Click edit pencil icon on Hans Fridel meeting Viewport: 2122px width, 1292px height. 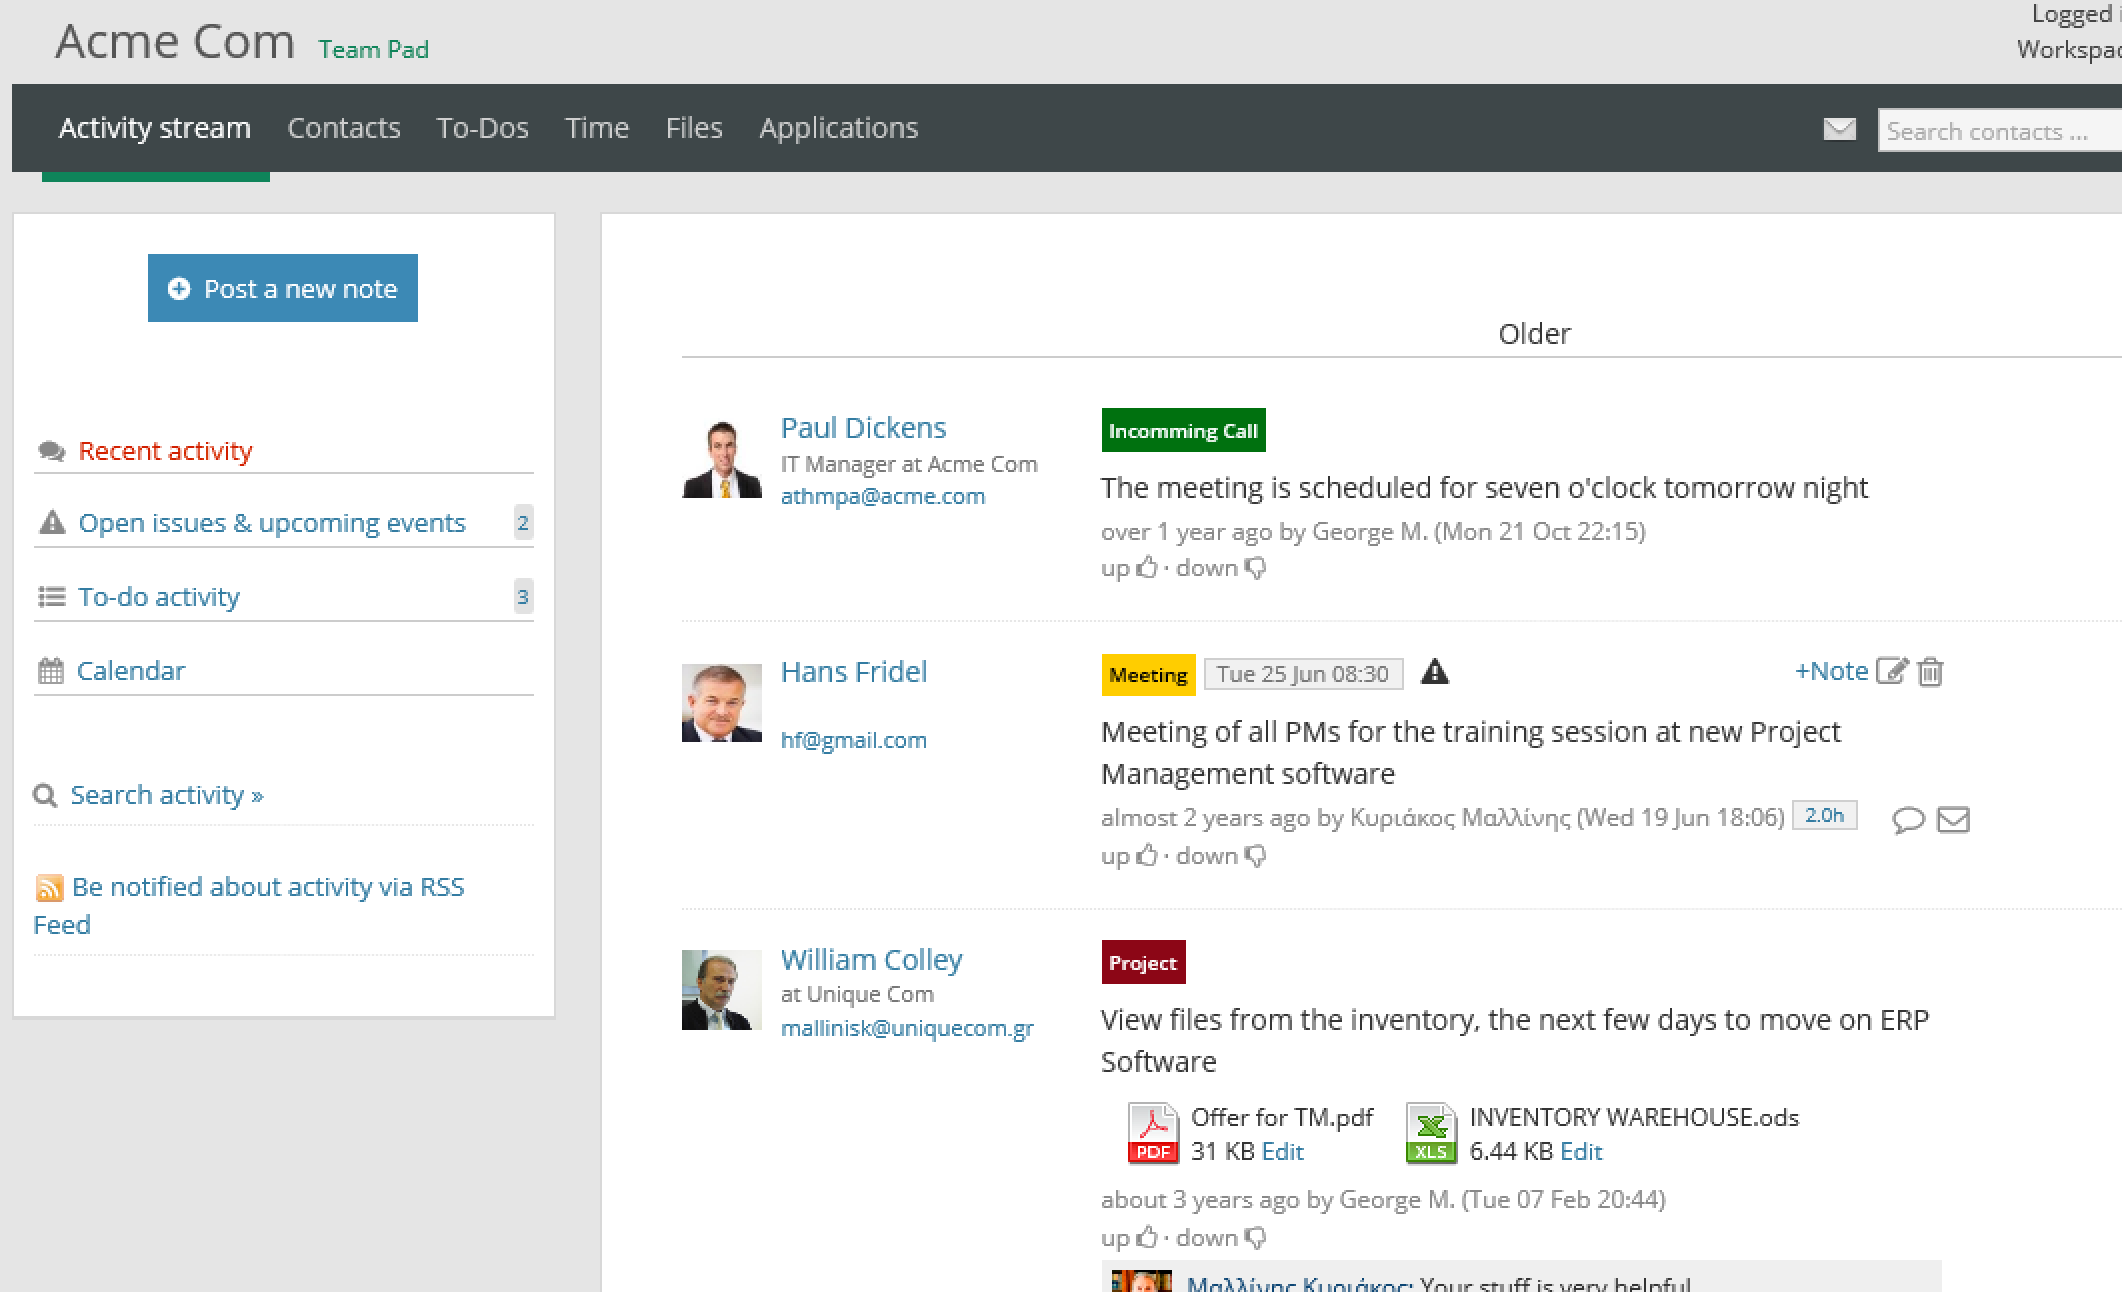point(1891,671)
